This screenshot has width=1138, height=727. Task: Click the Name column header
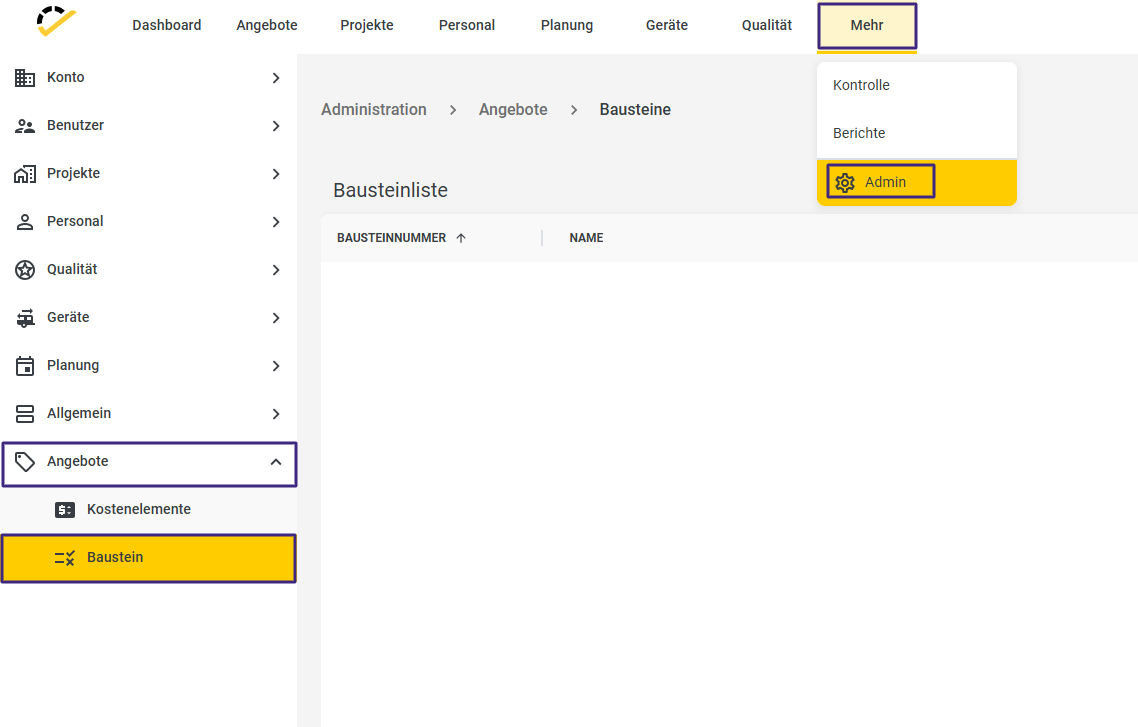586,238
